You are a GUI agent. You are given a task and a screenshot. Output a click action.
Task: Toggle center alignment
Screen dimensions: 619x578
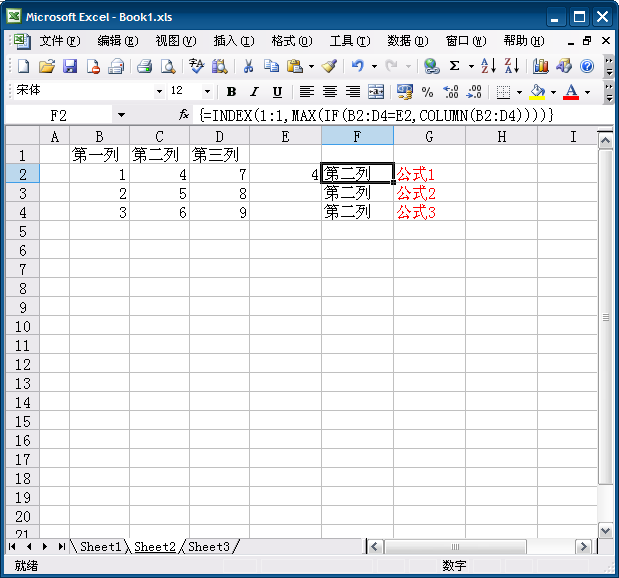(330, 92)
